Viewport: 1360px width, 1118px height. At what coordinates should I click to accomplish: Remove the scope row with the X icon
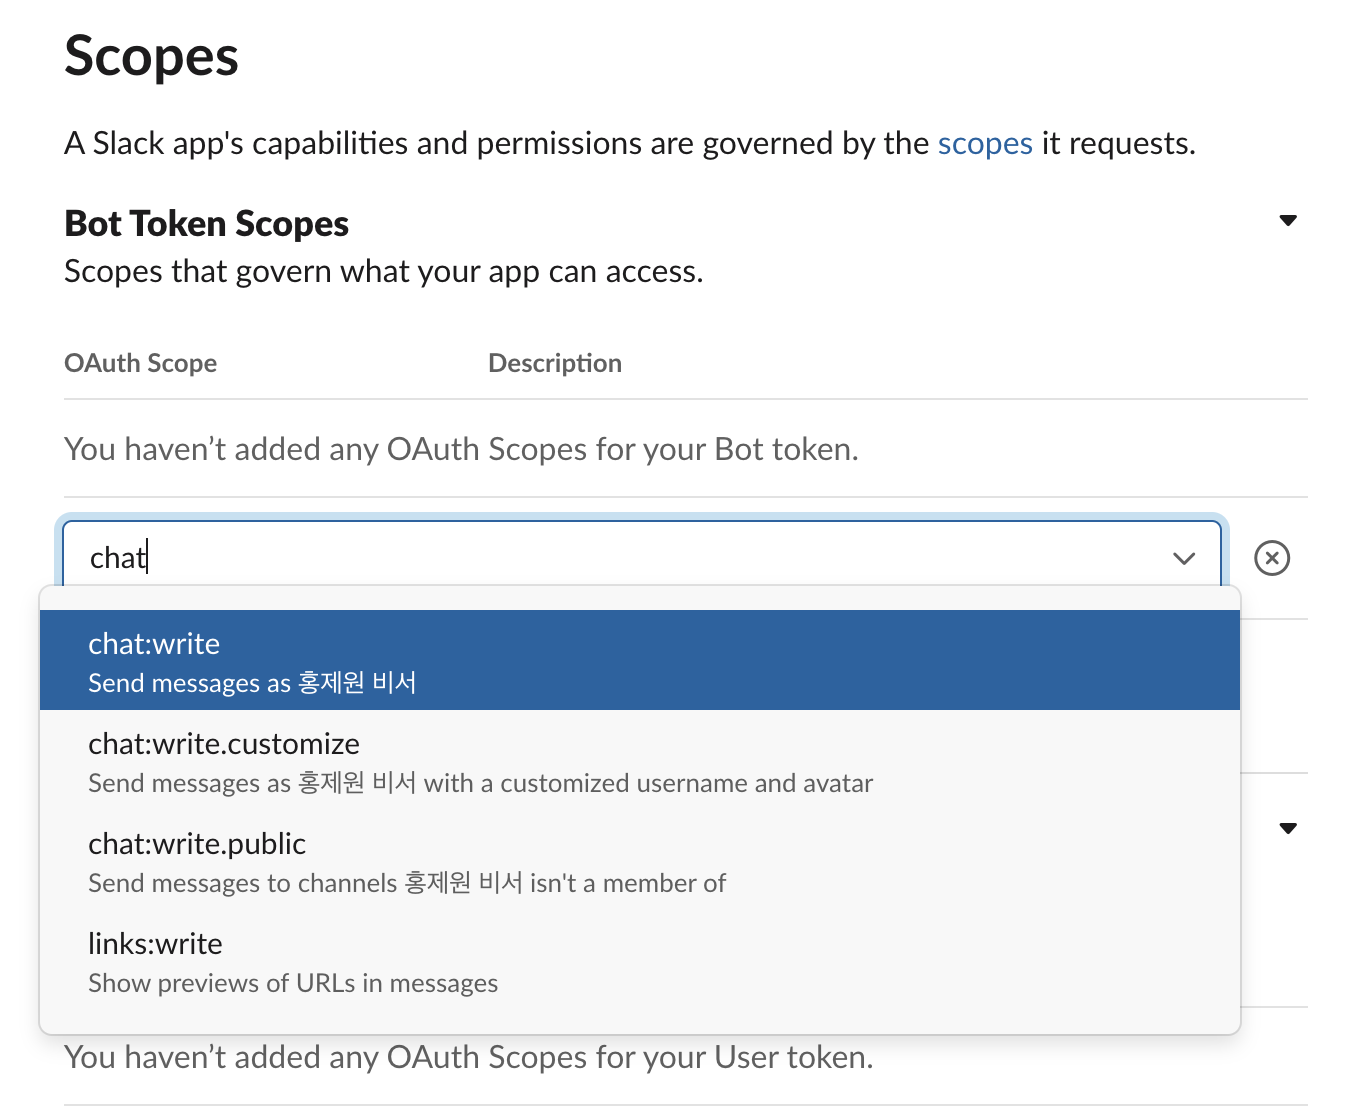[1271, 558]
